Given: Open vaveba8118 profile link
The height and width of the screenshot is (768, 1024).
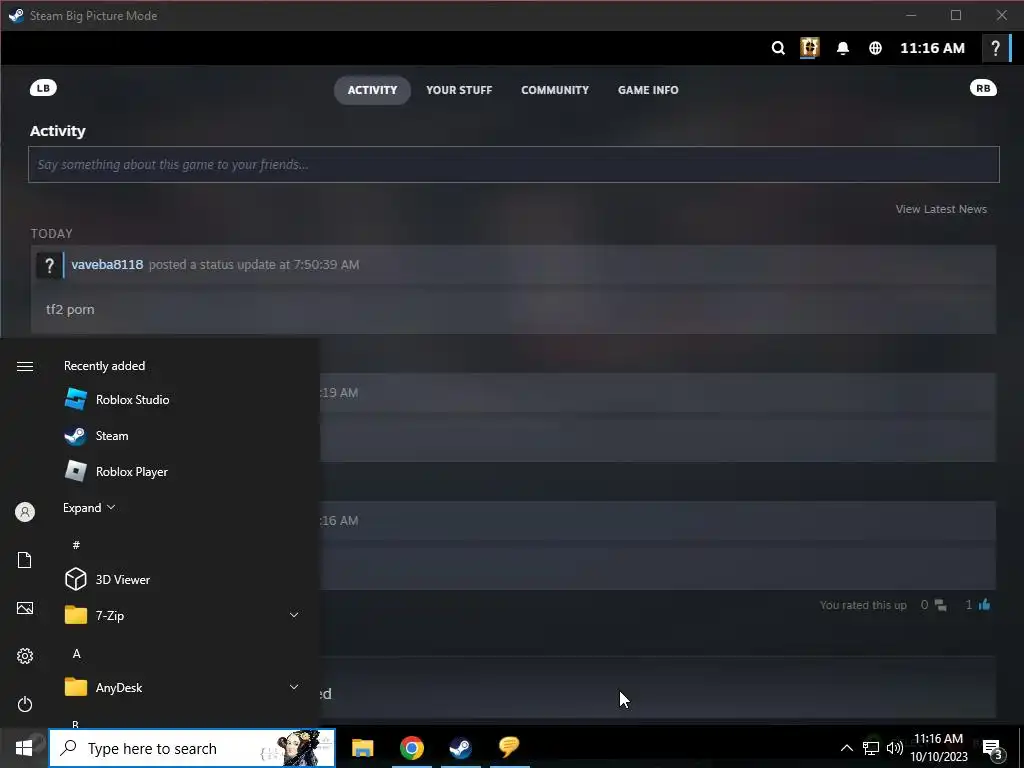Looking at the screenshot, I should coord(107,264).
